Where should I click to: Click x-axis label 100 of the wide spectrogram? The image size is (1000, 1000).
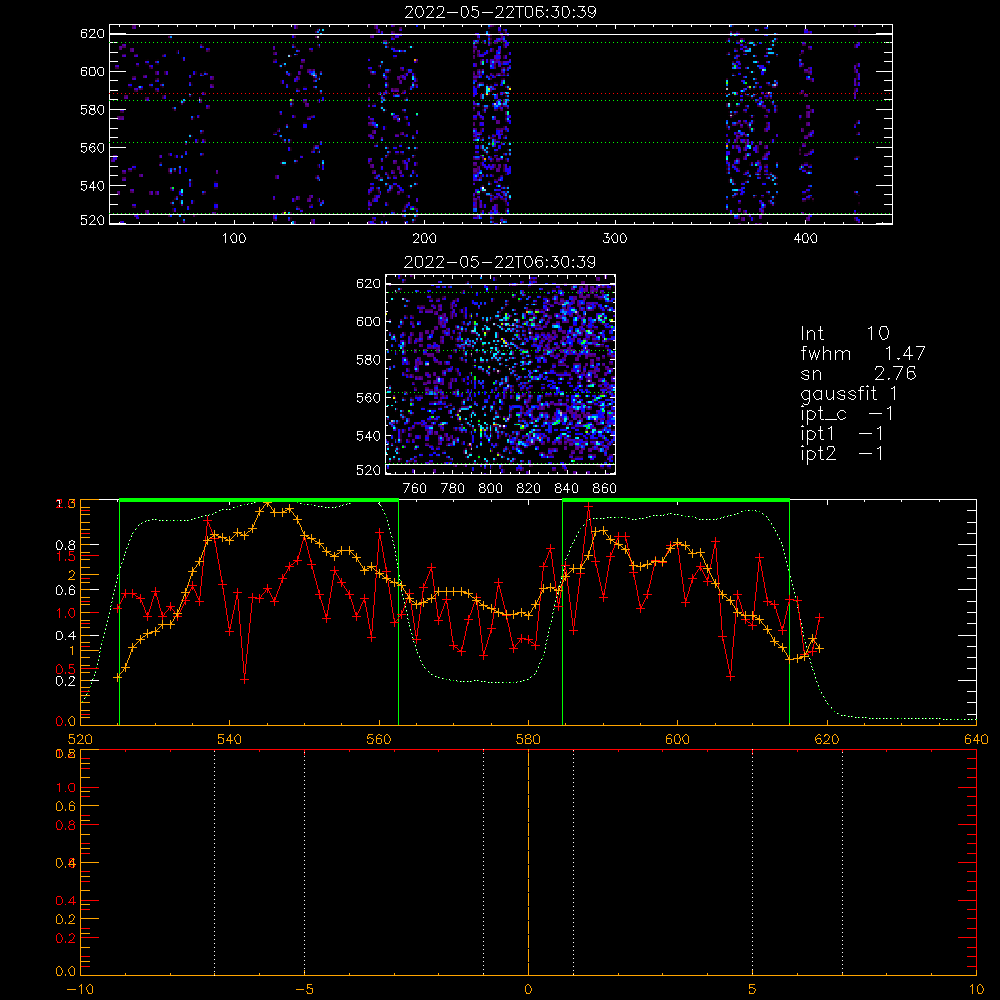coord(234,239)
